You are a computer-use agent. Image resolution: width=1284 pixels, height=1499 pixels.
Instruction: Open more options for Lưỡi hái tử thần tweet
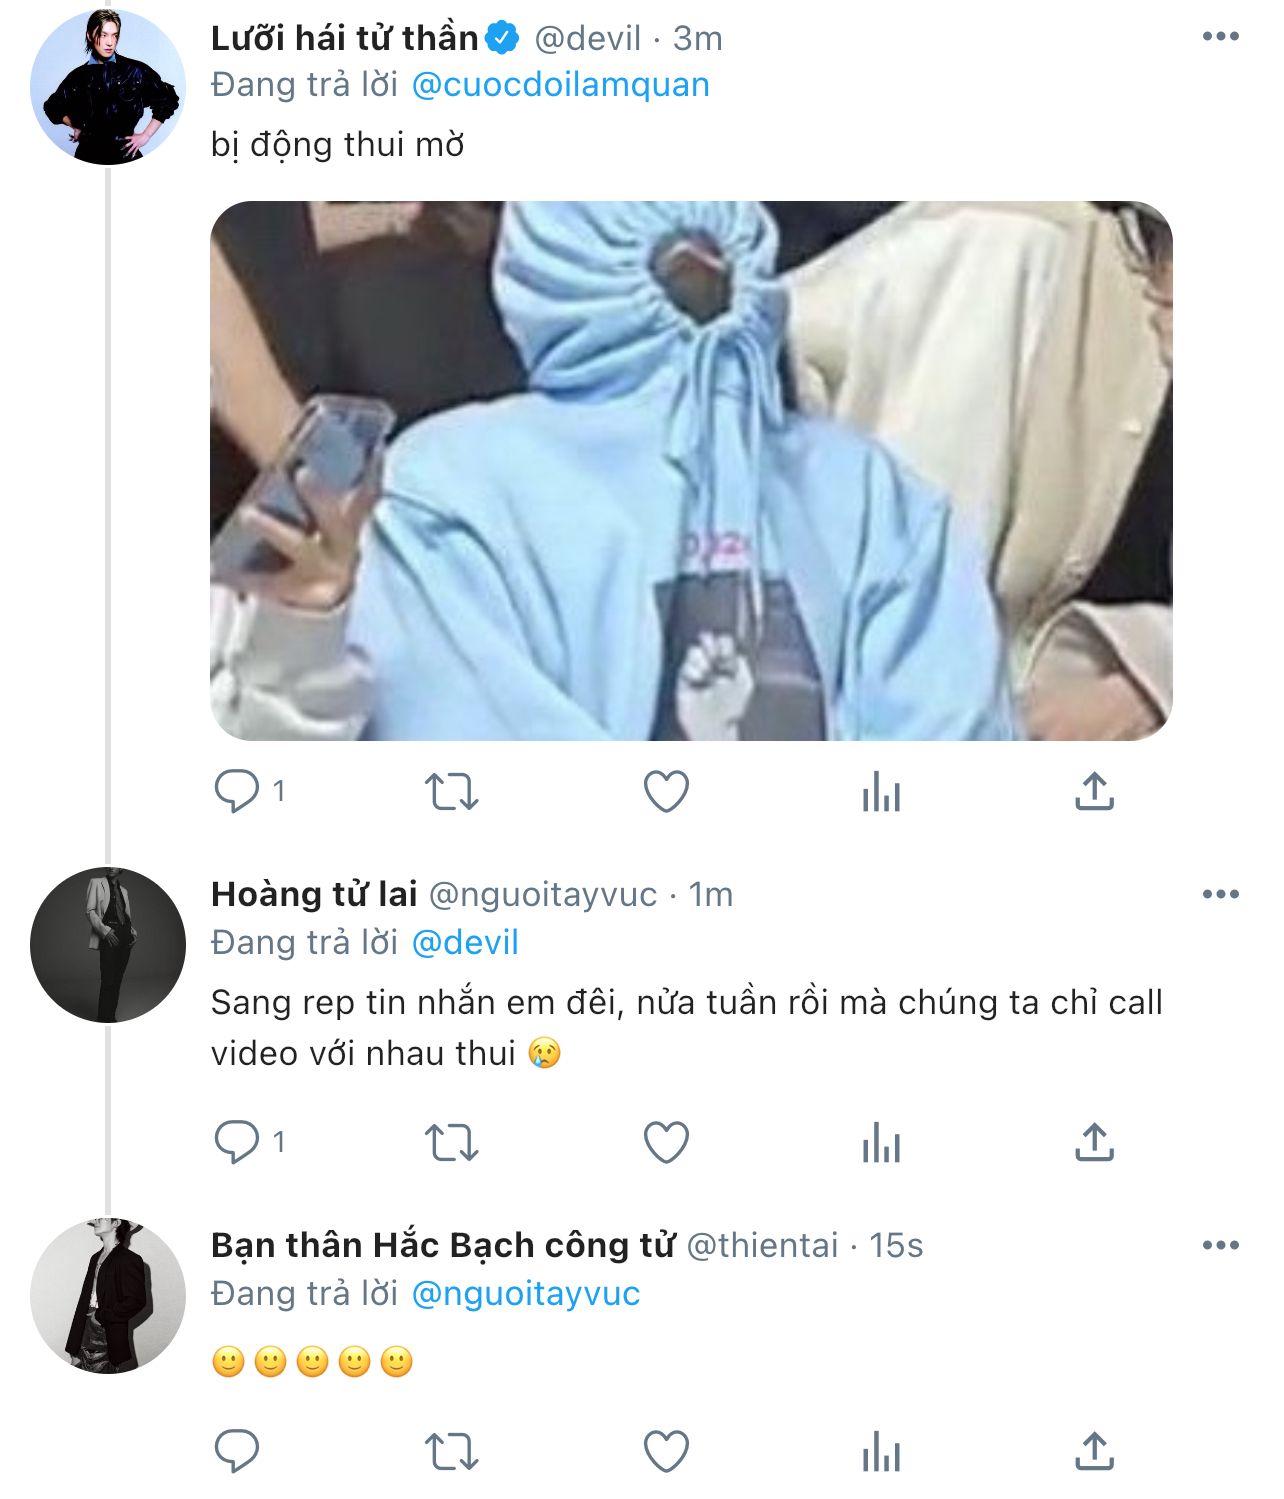click(1221, 37)
